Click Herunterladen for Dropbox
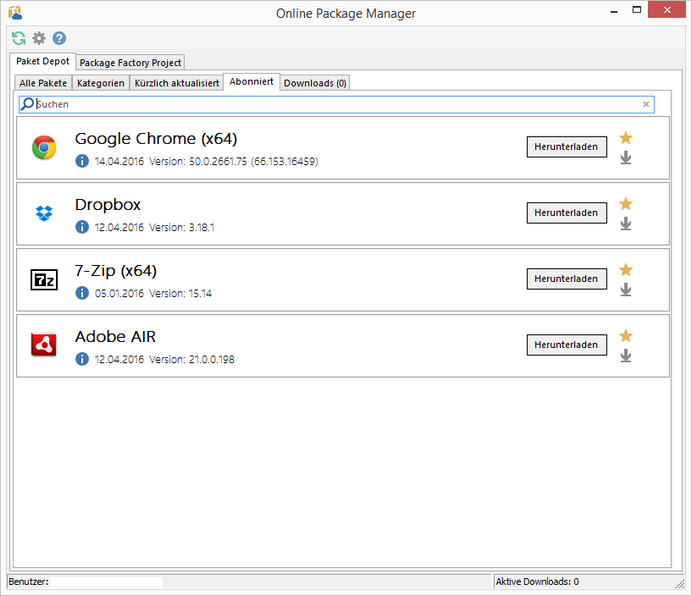This screenshot has width=692, height=596. [x=566, y=213]
